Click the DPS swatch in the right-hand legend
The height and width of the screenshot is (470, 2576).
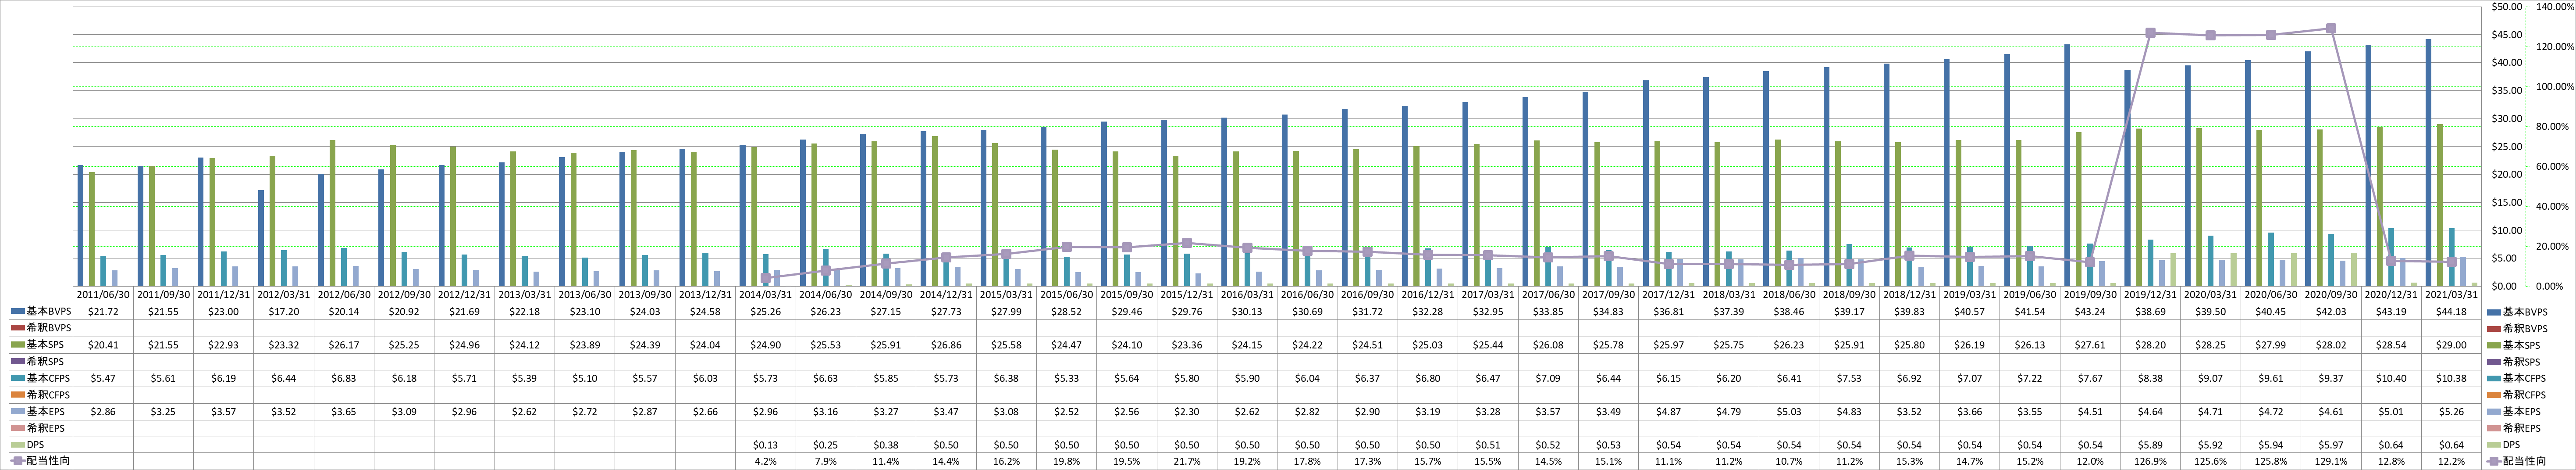tap(2493, 445)
